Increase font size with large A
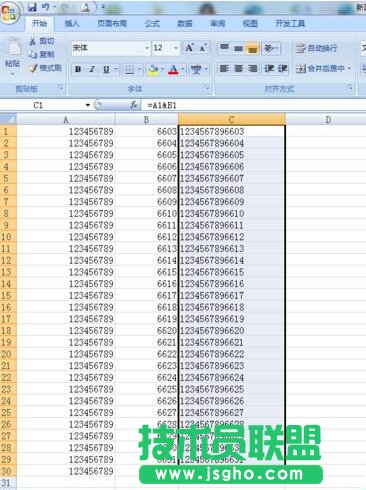The image size is (366, 490). point(189,48)
